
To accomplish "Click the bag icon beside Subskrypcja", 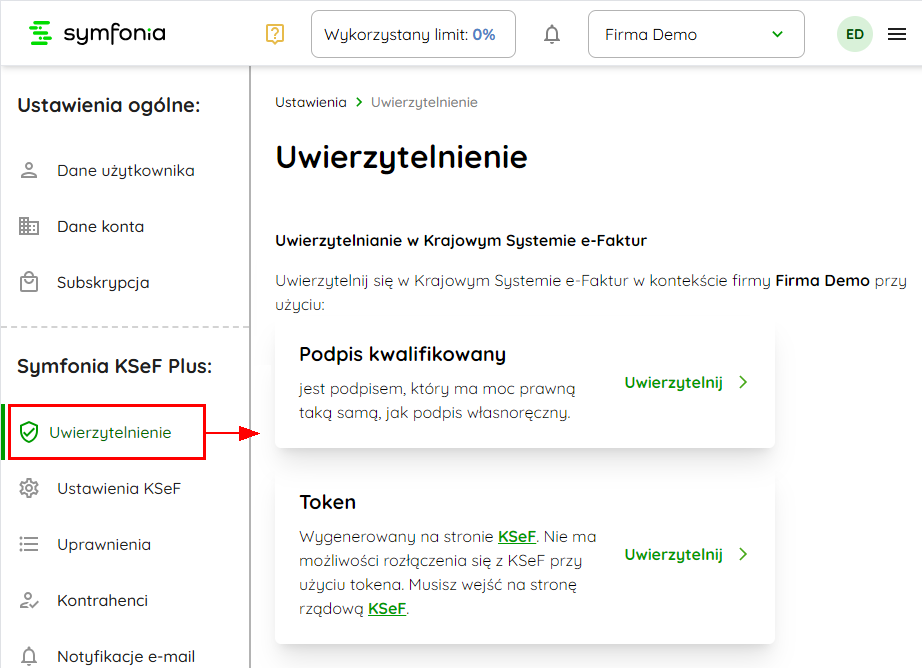I will click(x=29, y=282).
